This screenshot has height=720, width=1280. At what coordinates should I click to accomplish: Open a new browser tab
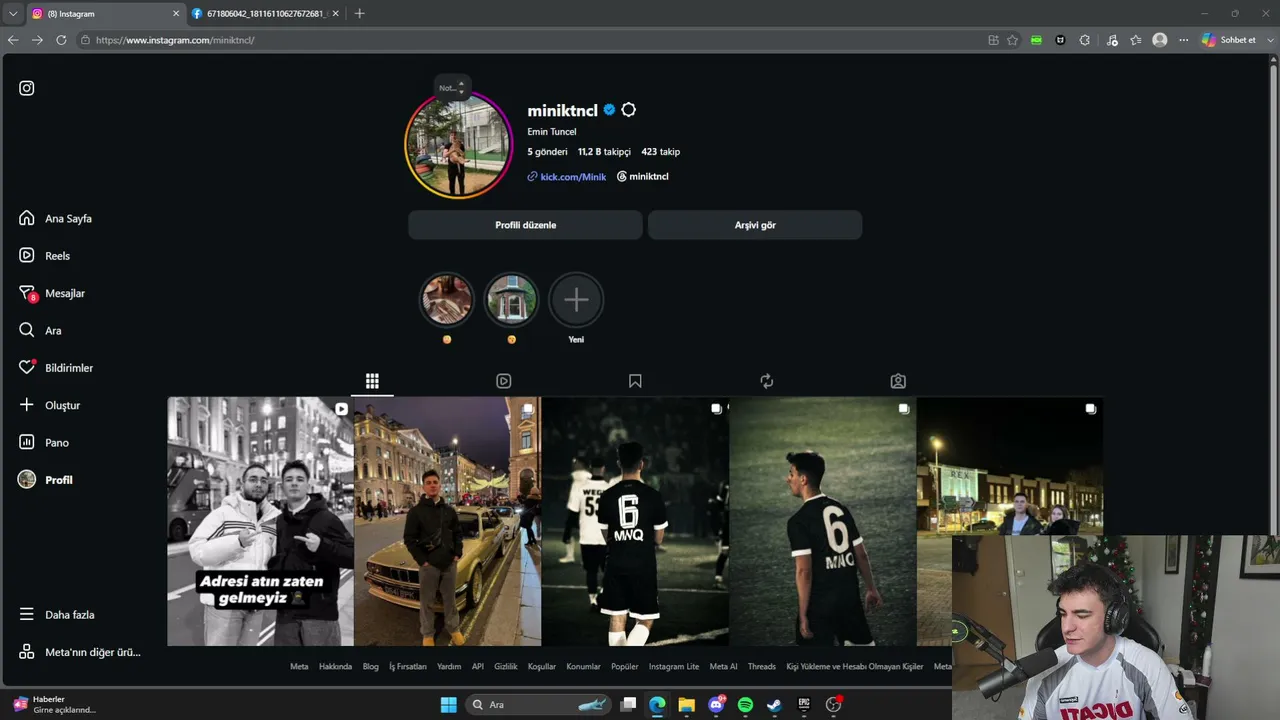[x=360, y=14]
